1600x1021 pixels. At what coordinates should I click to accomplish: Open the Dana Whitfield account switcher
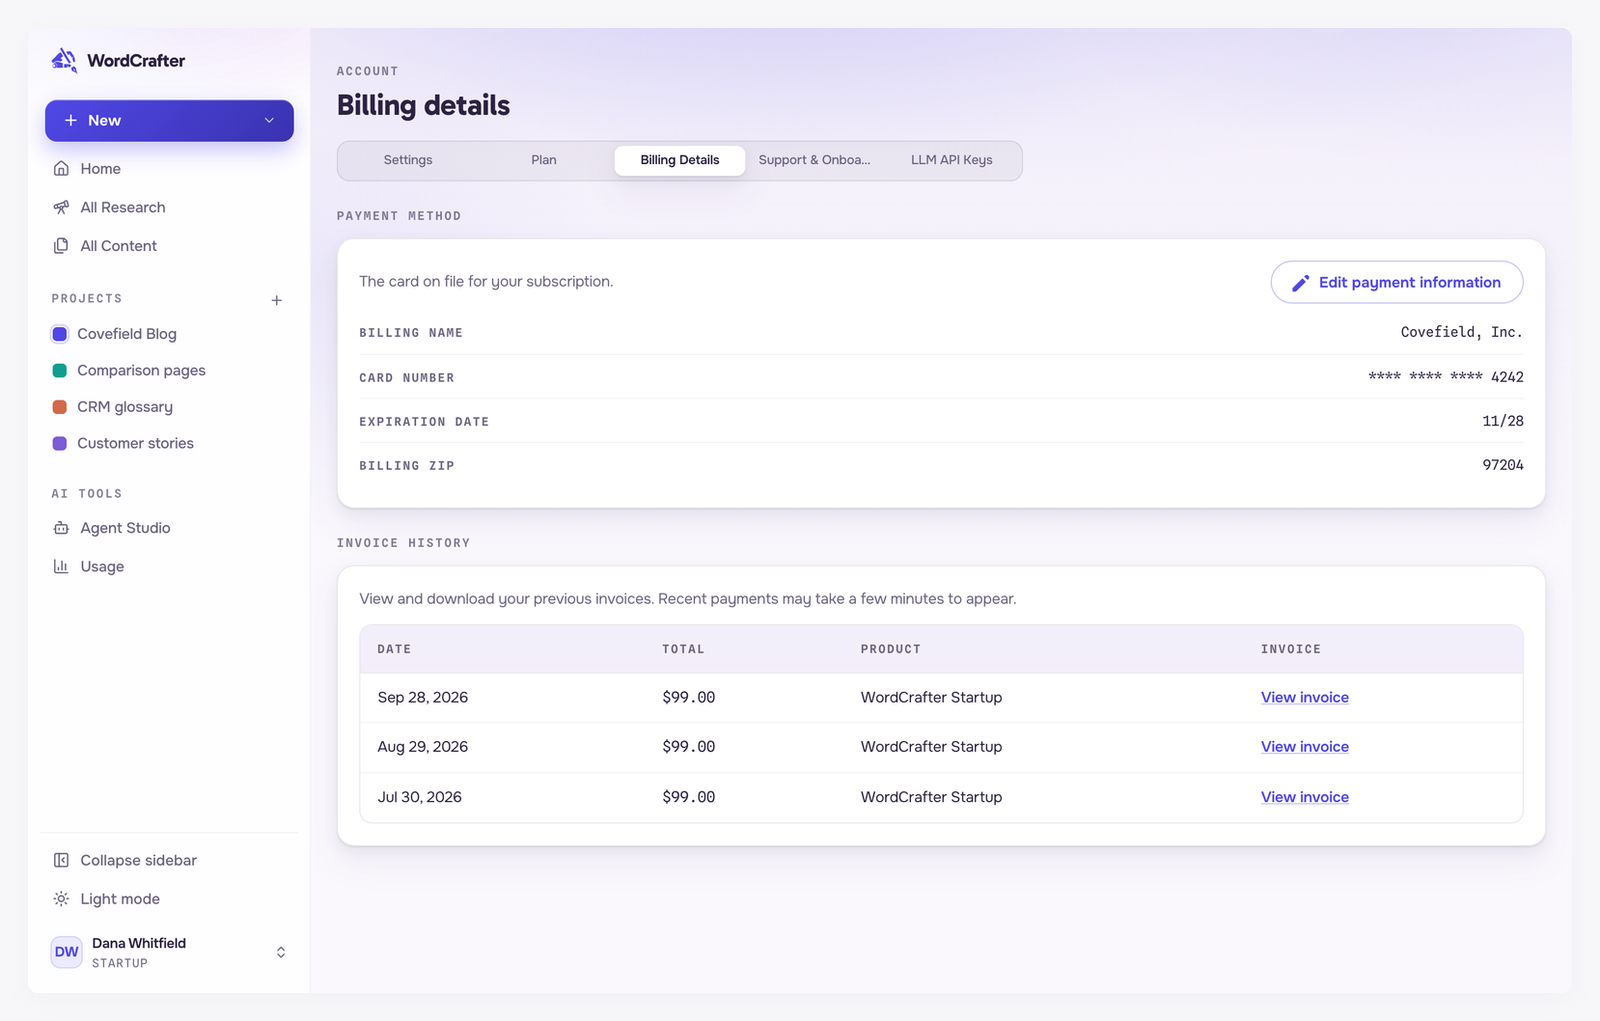click(x=169, y=952)
